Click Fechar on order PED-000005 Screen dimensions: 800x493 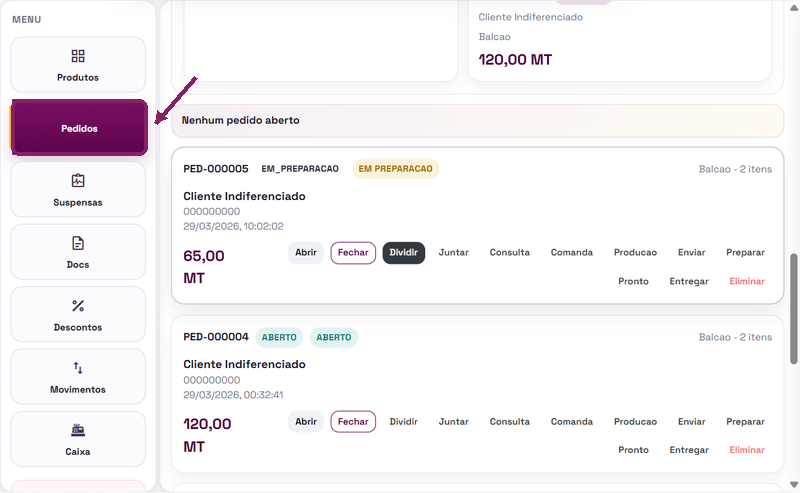tap(353, 253)
